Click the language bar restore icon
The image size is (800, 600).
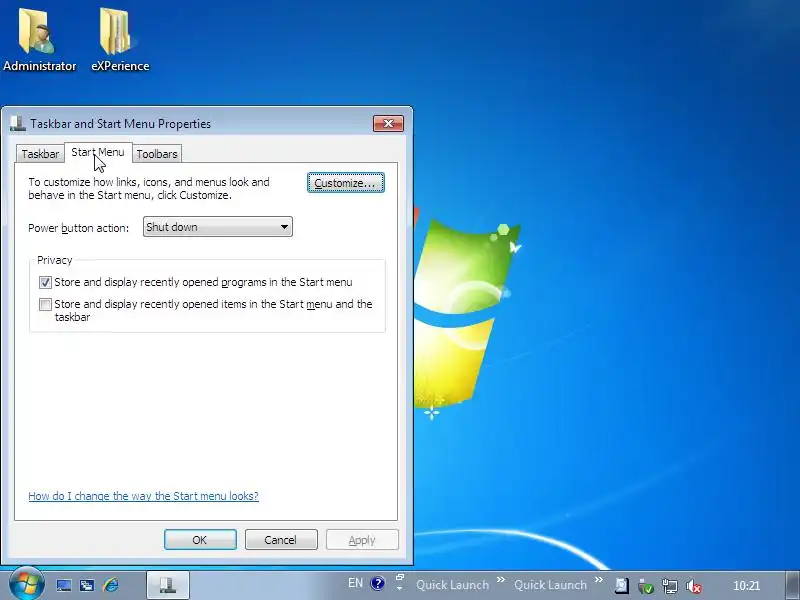coord(400,577)
